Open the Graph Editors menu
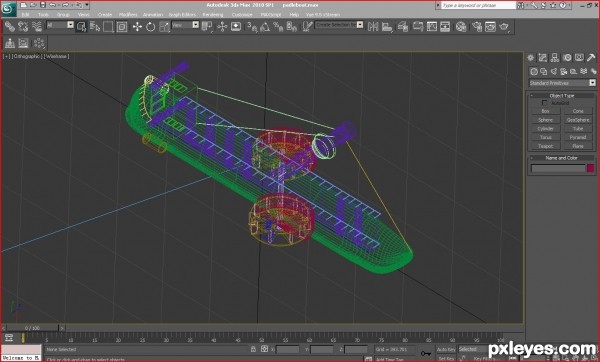Viewport: 600px width, 362px height. click(182, 15)
